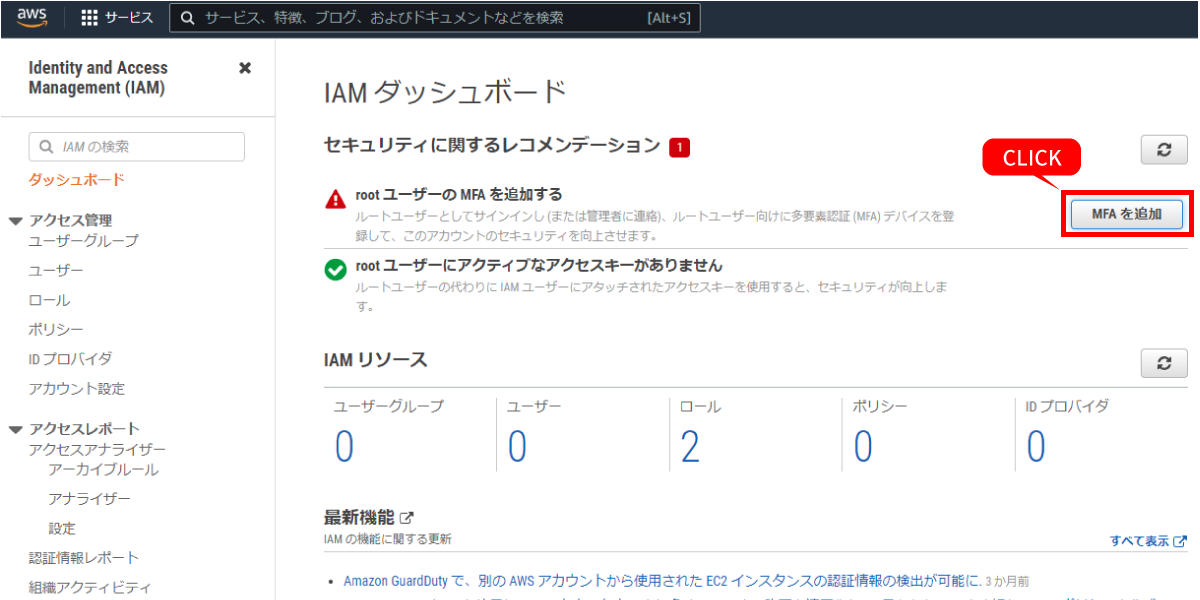Screen dimensions: 1200x600
Task: Open アカウント設定 in sidebar
Action: click(x=77, y=388)
